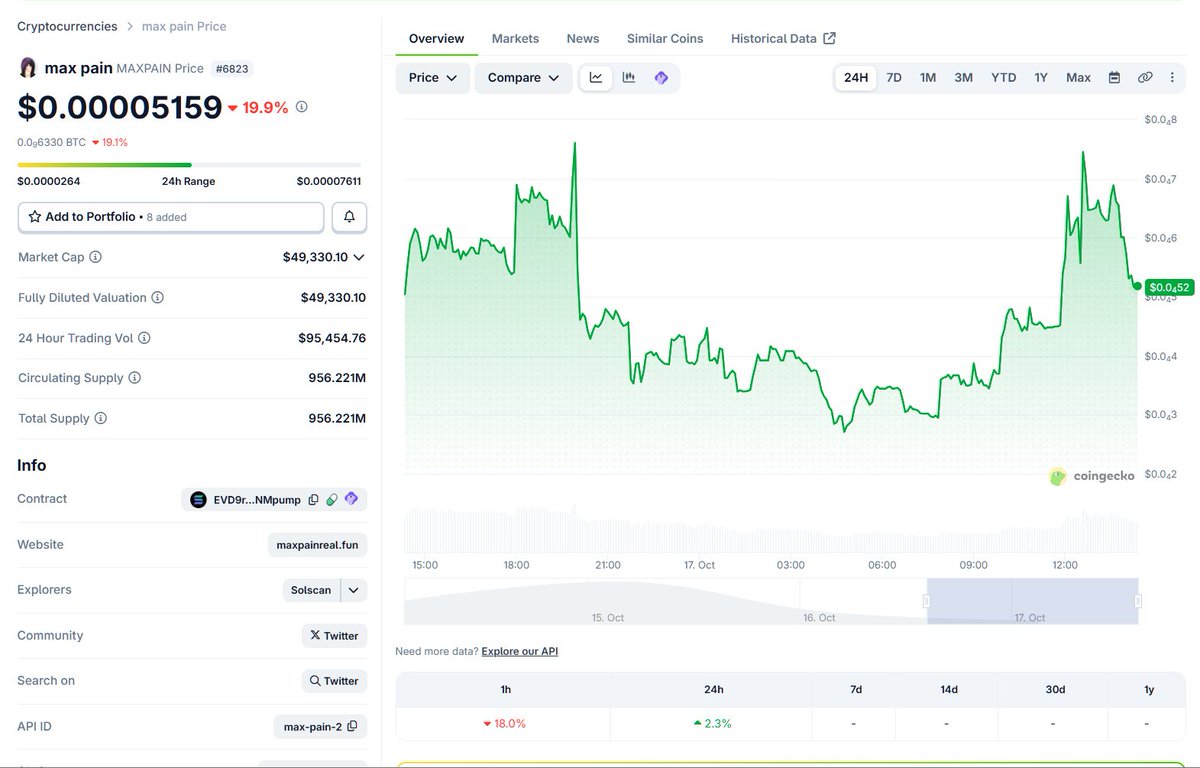Viewport: 1200px width, 768px height.
Task: Show Total Supply info tooltip
Action: (x=100, y=419)
